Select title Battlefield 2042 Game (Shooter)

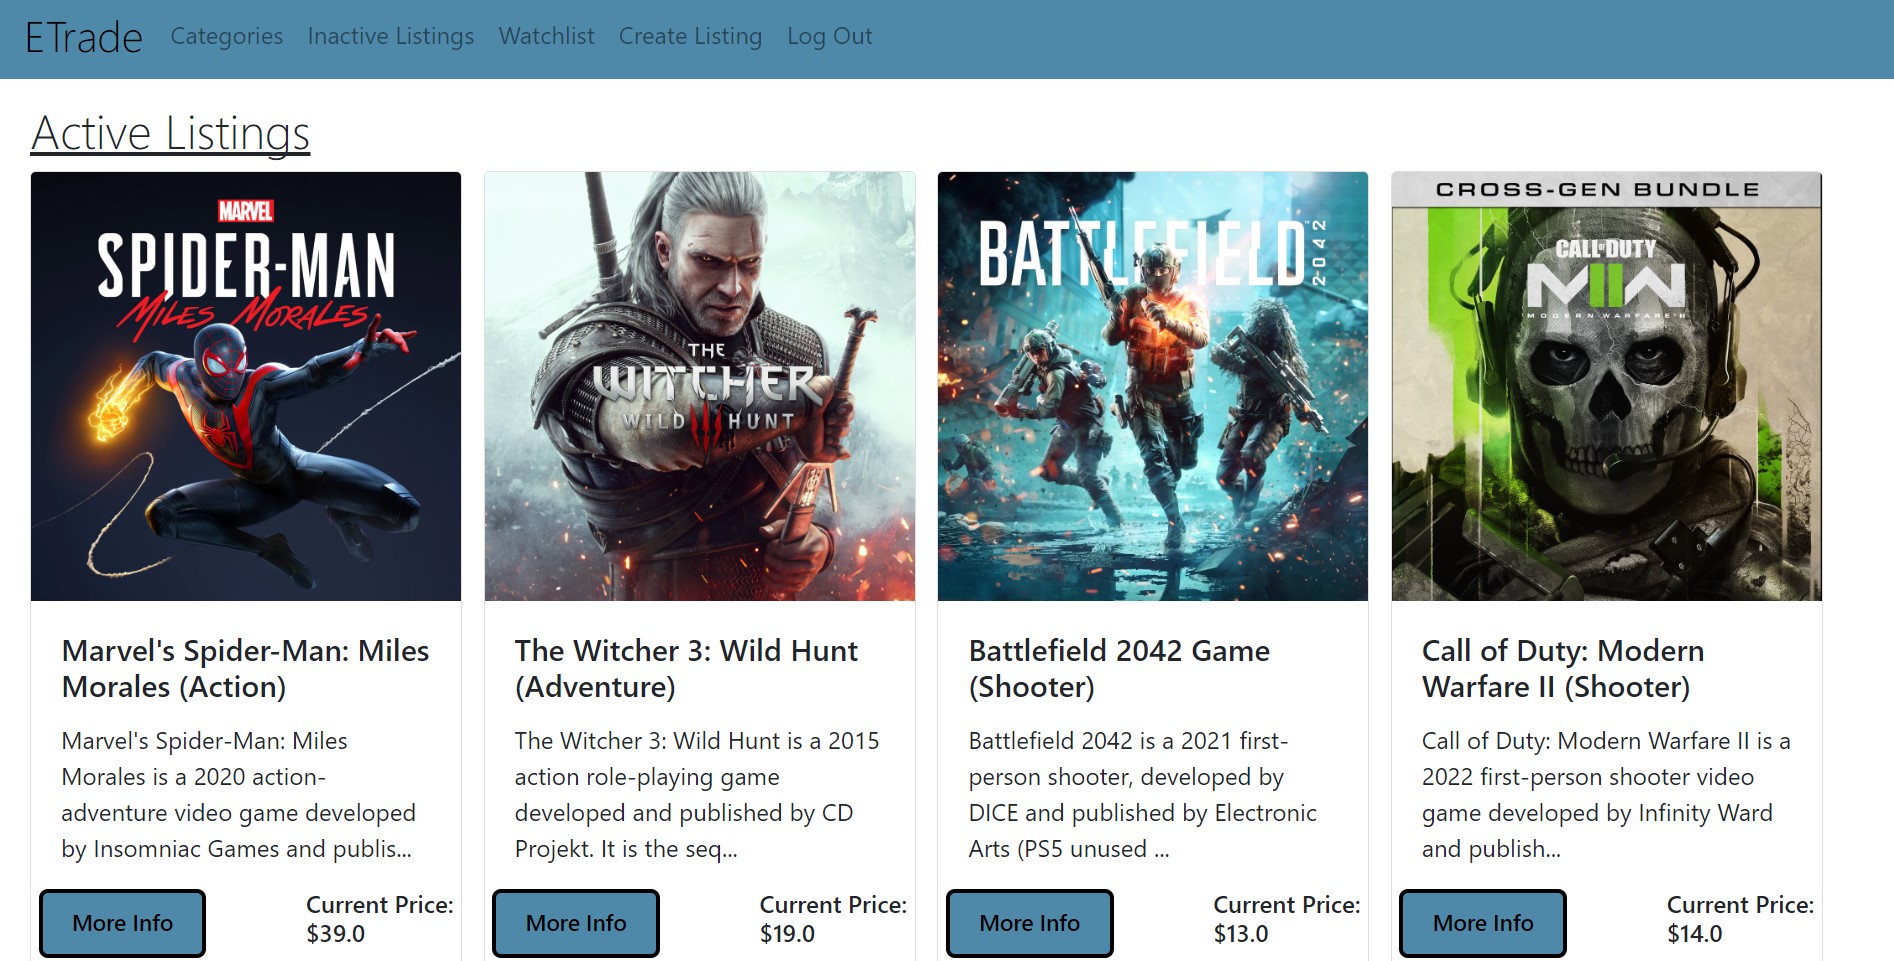pos(1119,669)
